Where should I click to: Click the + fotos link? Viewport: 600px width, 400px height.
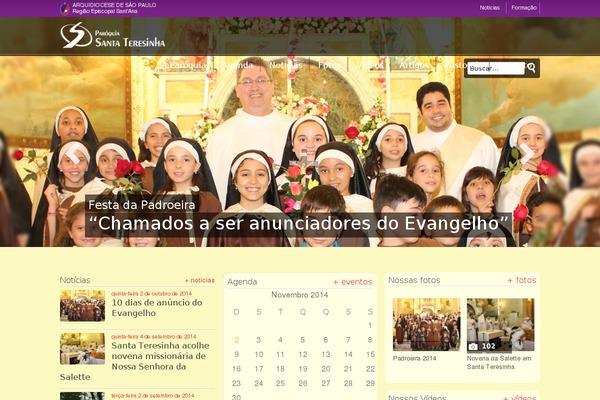coord(522,280)
